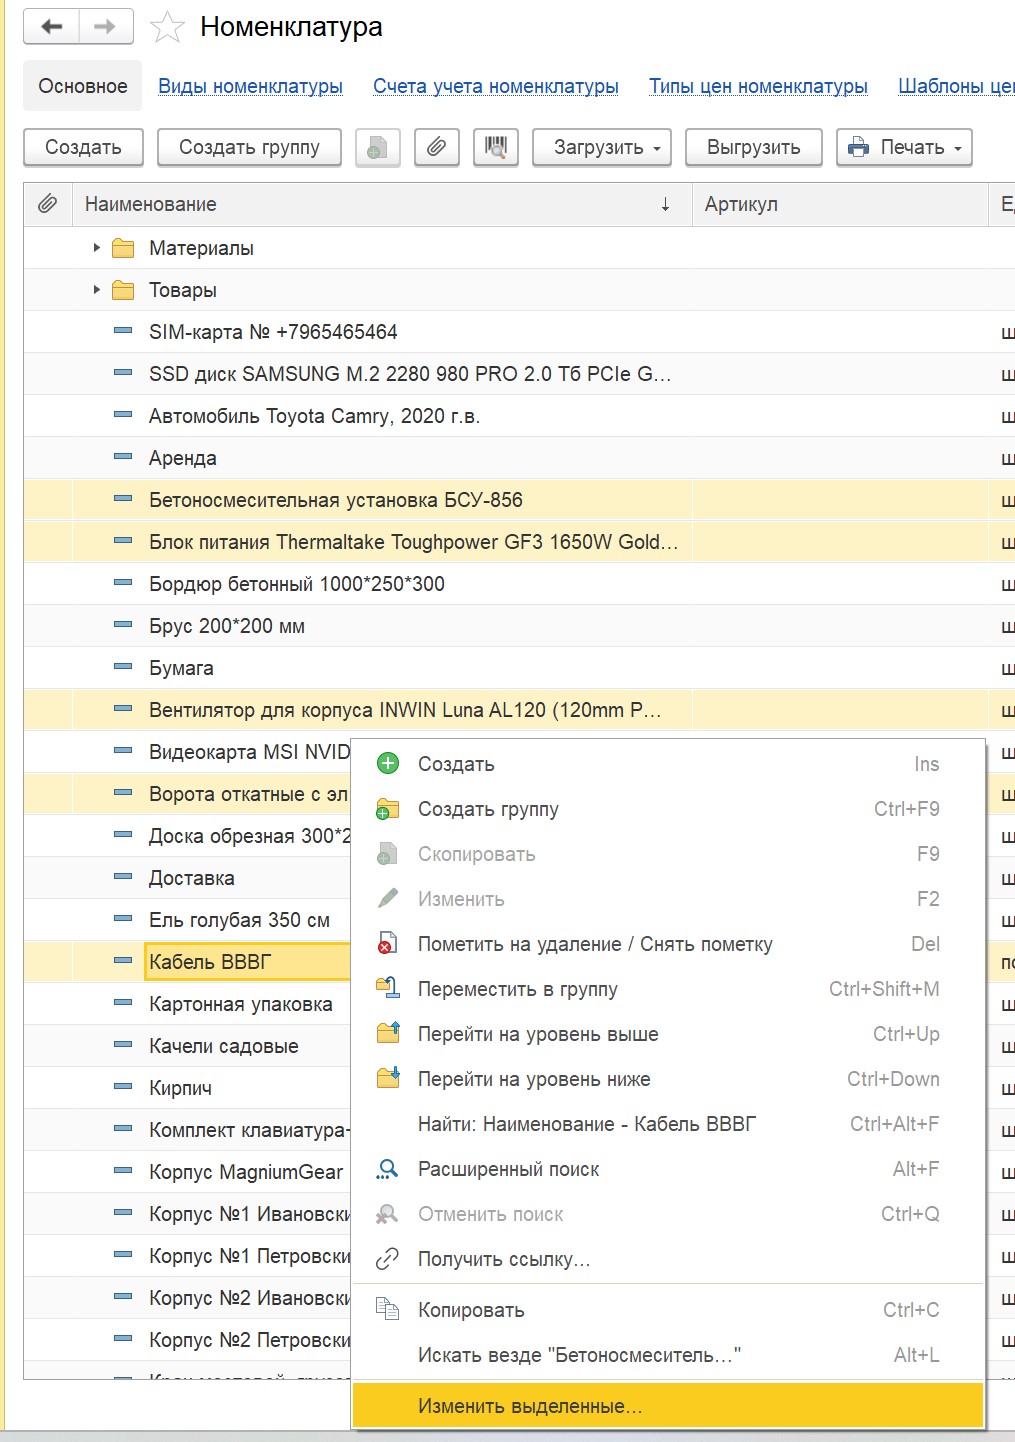Select Бетоносмесительная установка БСУ-856 row
1015x1442 pixels.
pos(519,500)
